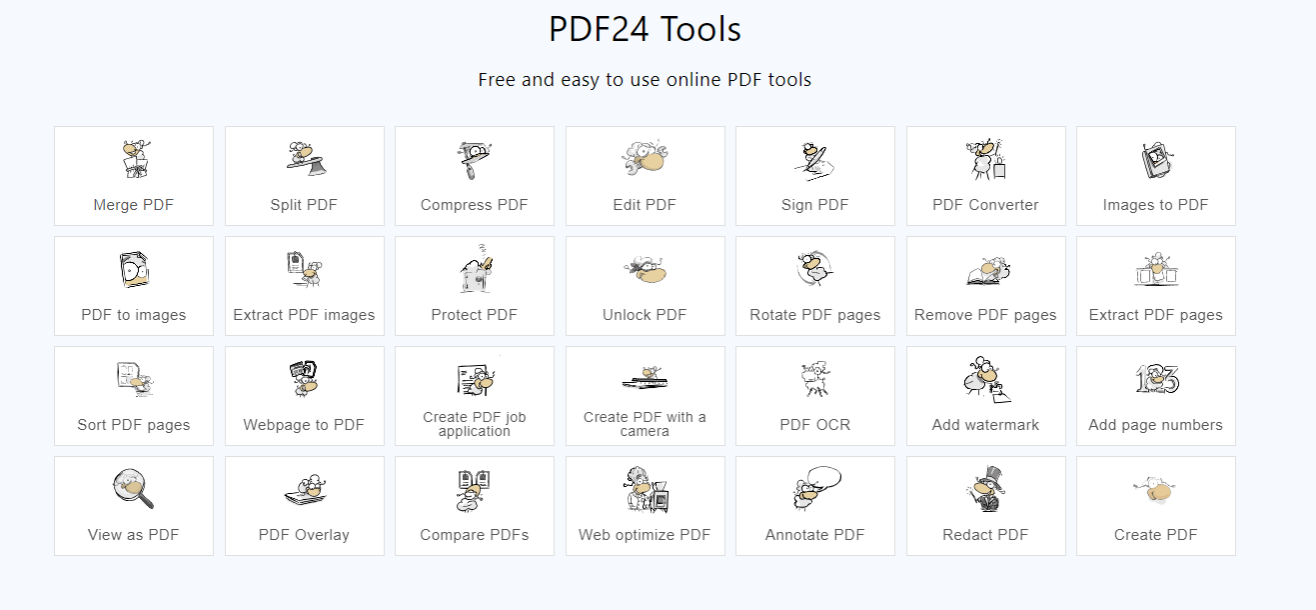
Task: Open the Unlock PDF icon
Action: tap(645, 269)
